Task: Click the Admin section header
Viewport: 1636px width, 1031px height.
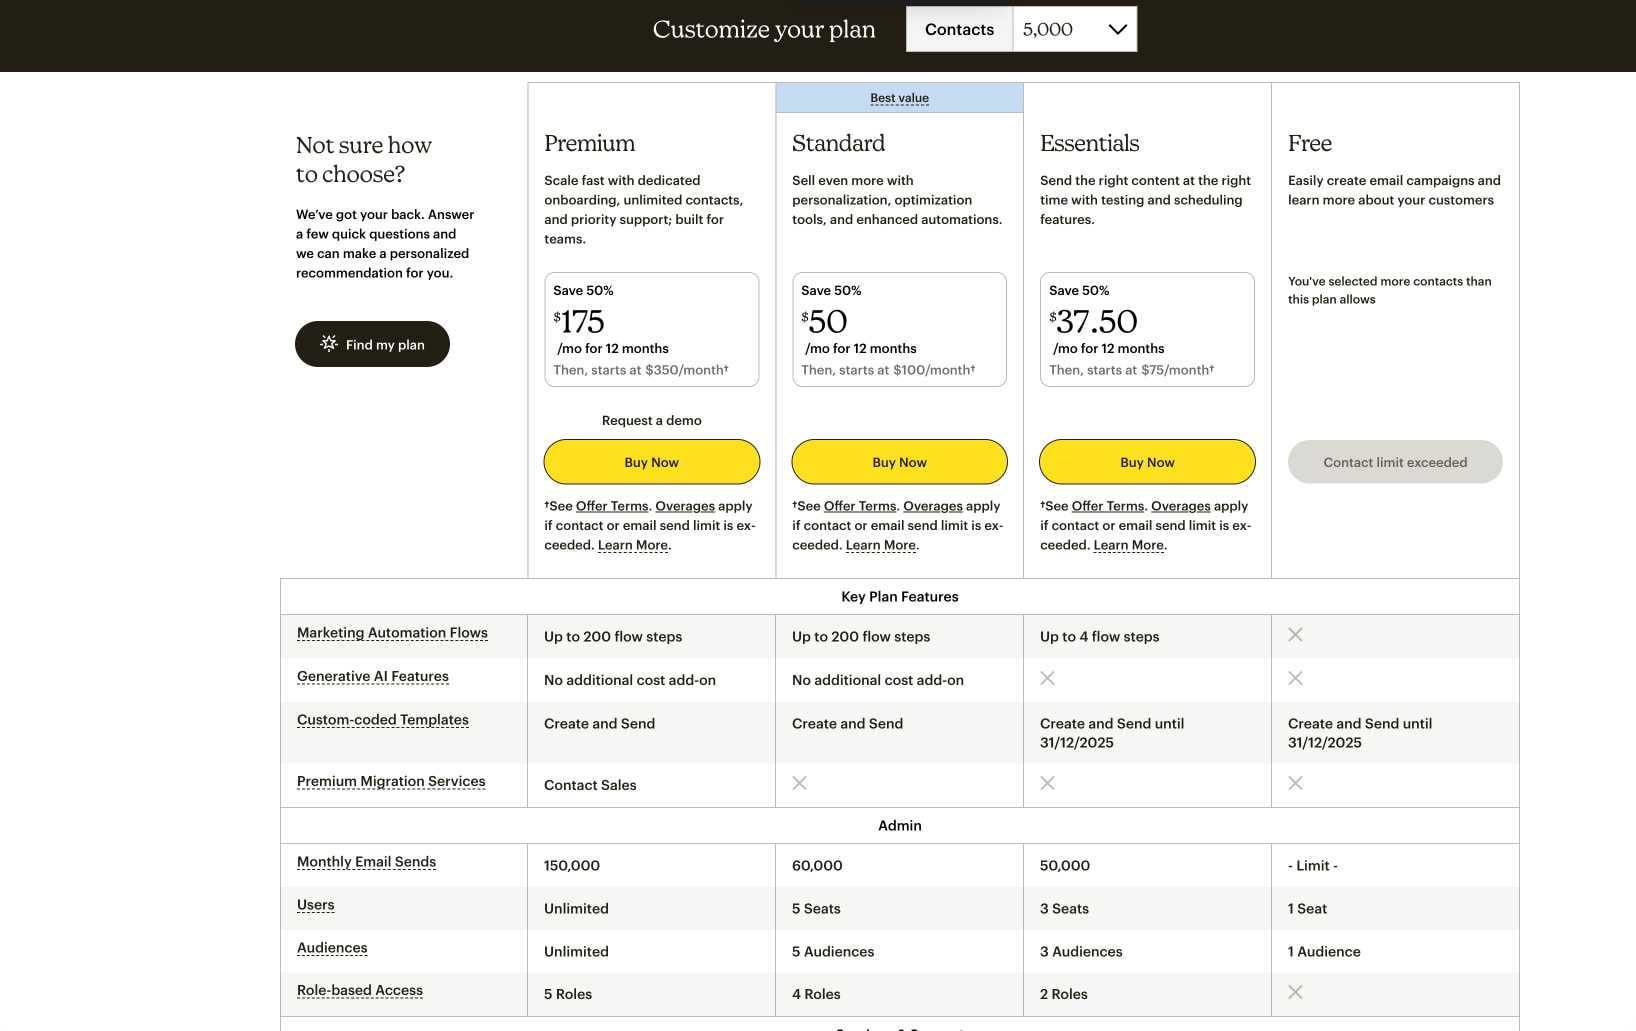Action: [900, 826]
